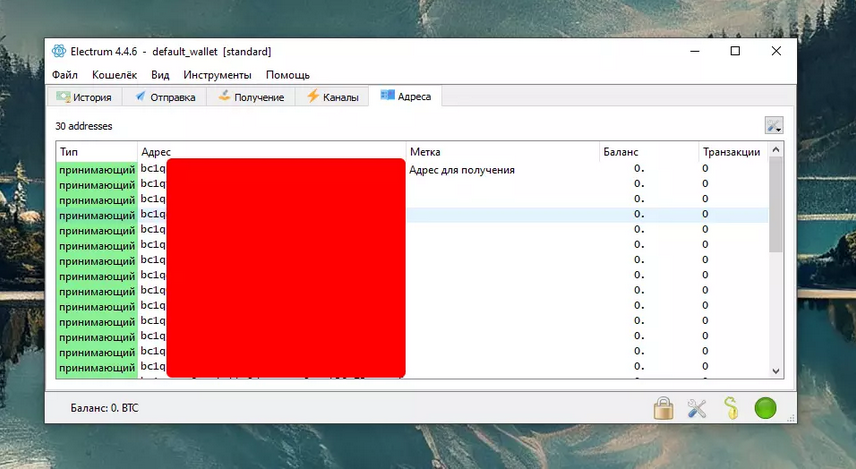This screenshot has width=856, height=469.
Task: Click the Баланс: 0. BTC status text
Action: tap(104, 408)
